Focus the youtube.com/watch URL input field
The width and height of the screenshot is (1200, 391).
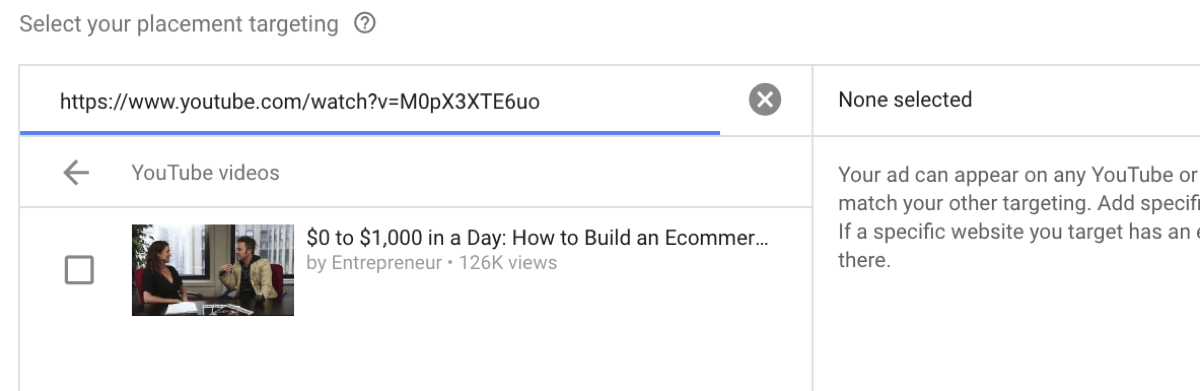pyautogui.click(x=370, y=100)
